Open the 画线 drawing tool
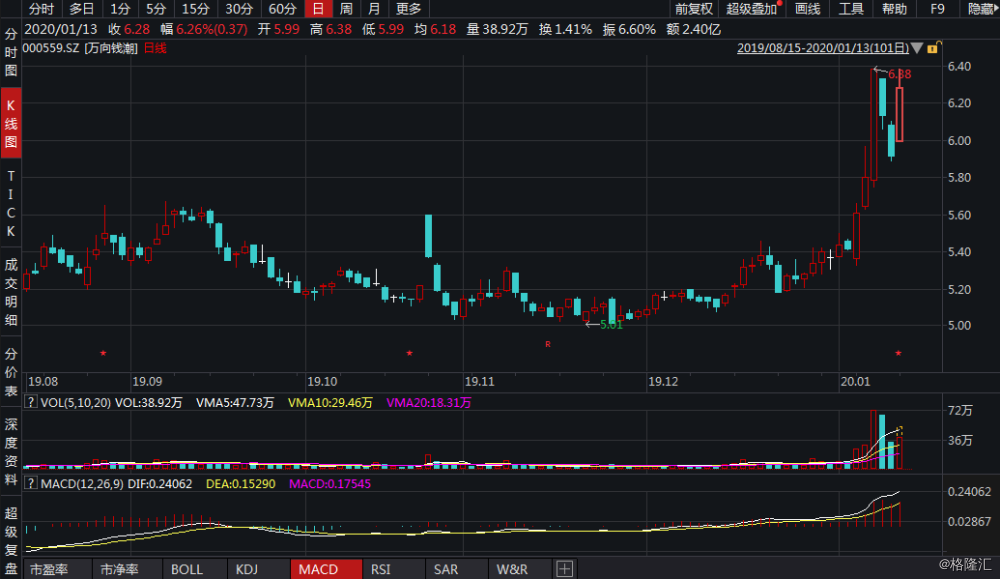This screenshot has height=579, width=1000. coord(807,9)
